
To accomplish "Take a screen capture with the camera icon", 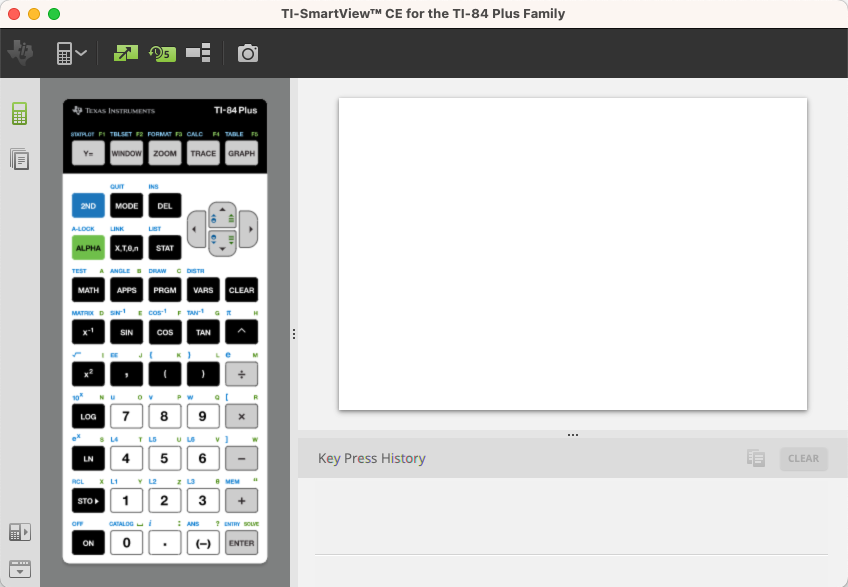I will click(x=248, y=53).
